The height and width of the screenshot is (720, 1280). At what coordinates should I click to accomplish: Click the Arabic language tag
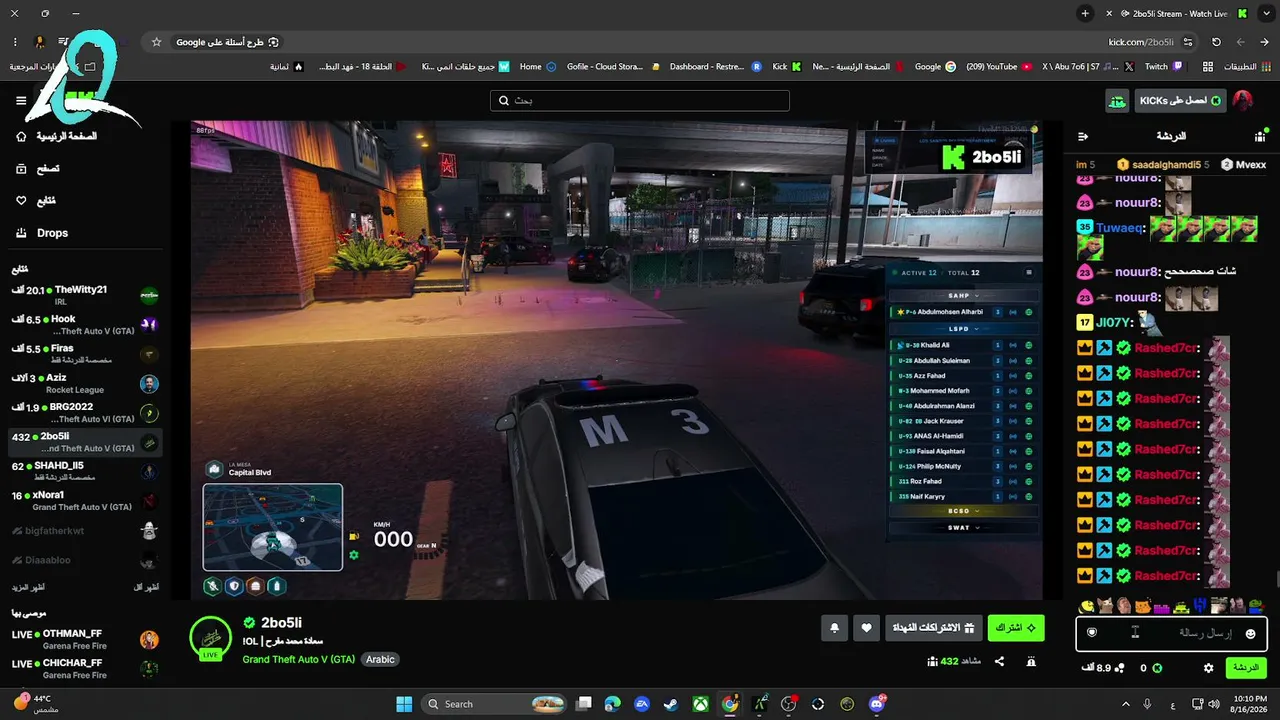380,659
